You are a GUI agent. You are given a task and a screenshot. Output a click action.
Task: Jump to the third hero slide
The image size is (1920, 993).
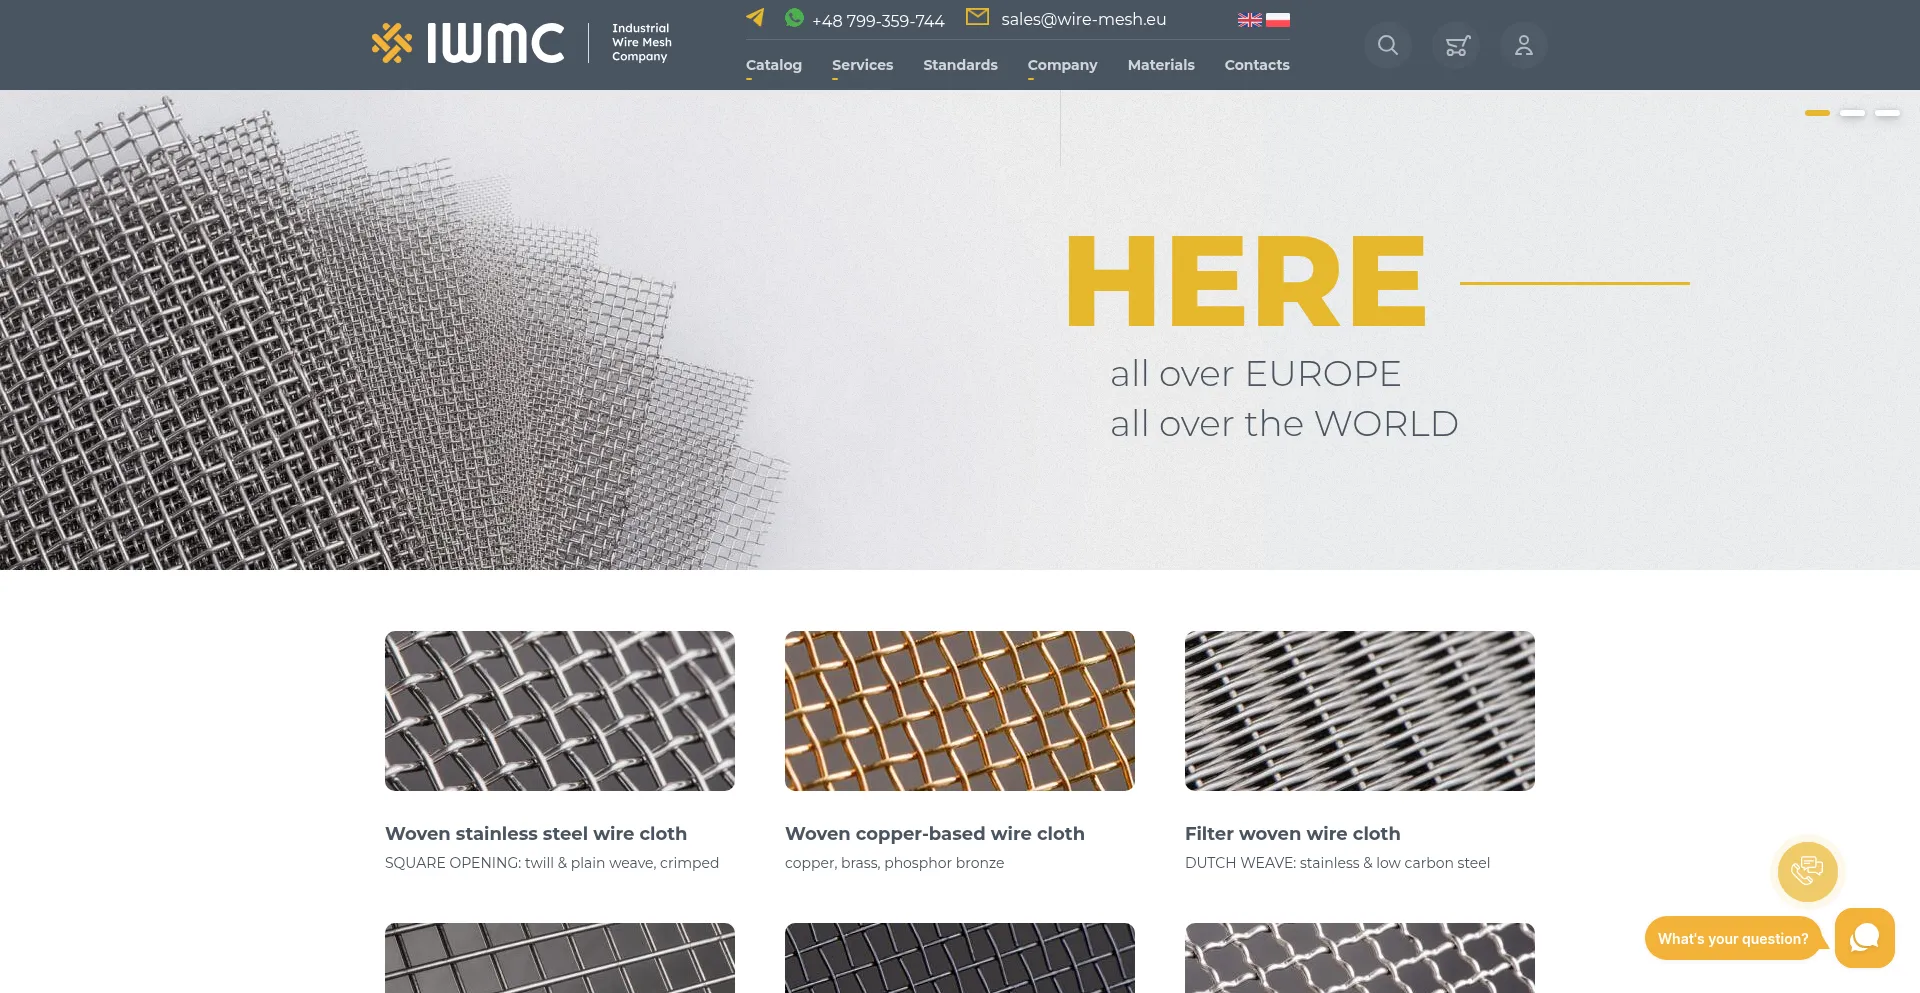[1887, 113]
